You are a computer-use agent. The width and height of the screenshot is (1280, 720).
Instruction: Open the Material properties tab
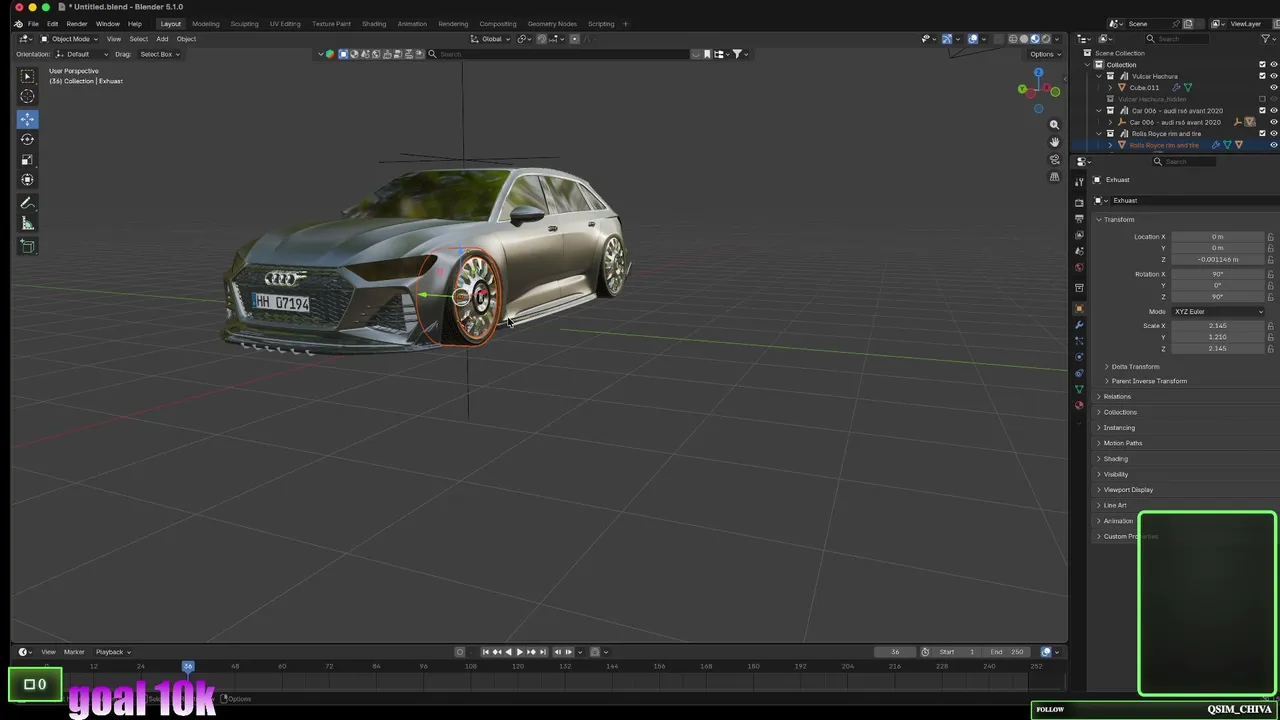[x=1079, y=405]
